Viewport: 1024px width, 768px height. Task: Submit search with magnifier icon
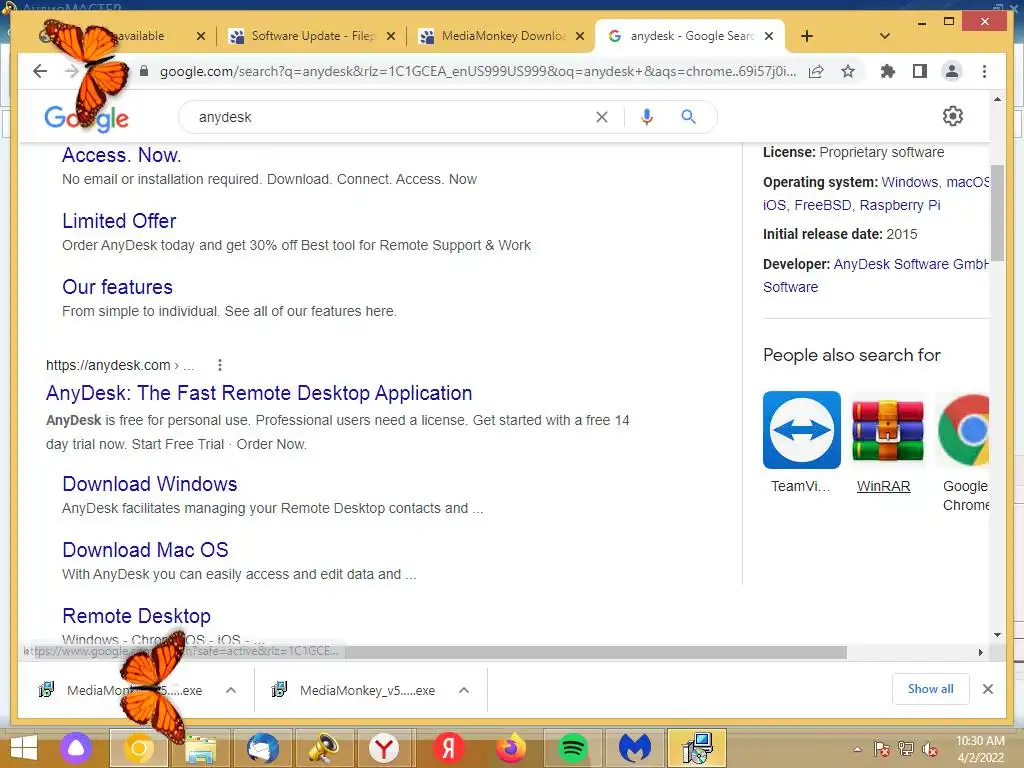click(688, 117)
